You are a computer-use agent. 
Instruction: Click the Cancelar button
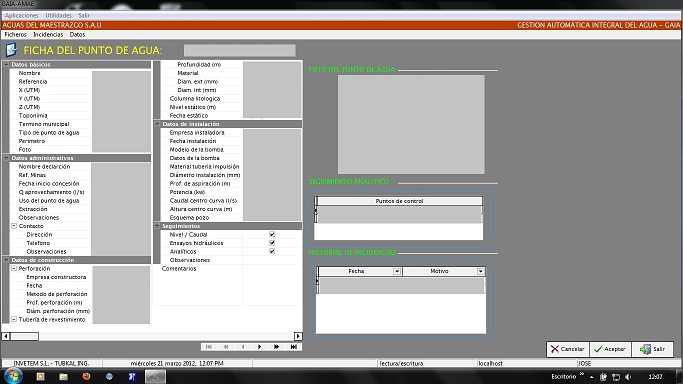coord(568,349)
